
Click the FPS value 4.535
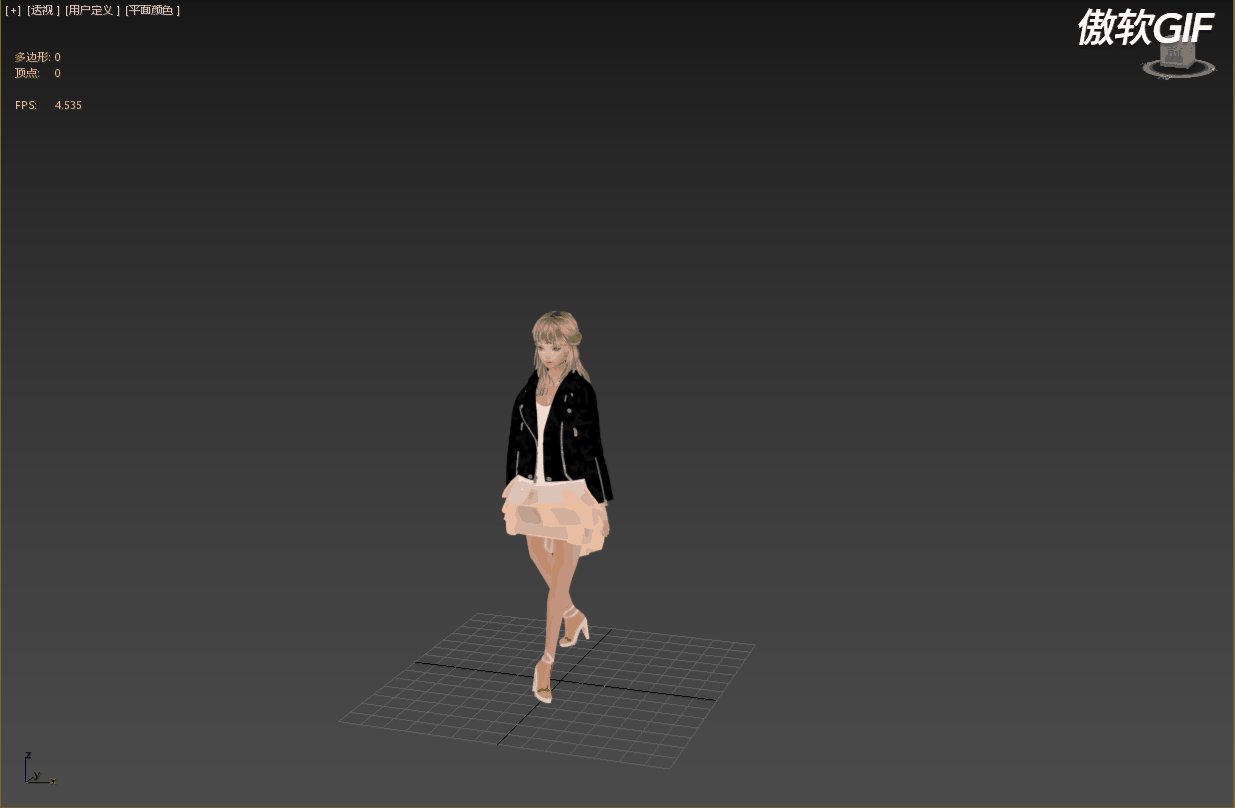[68, 105]
